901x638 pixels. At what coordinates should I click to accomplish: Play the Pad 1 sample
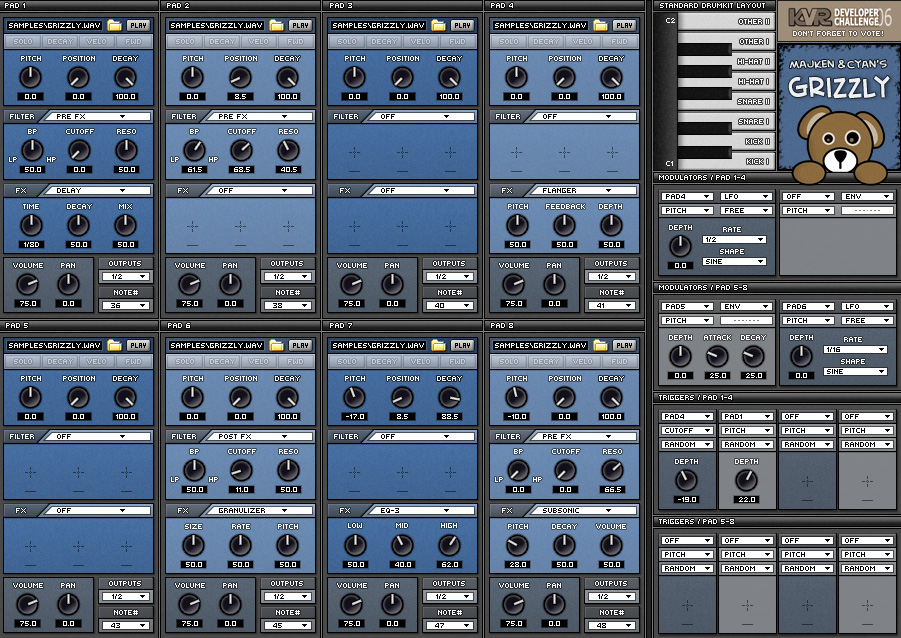pos(138,25)
